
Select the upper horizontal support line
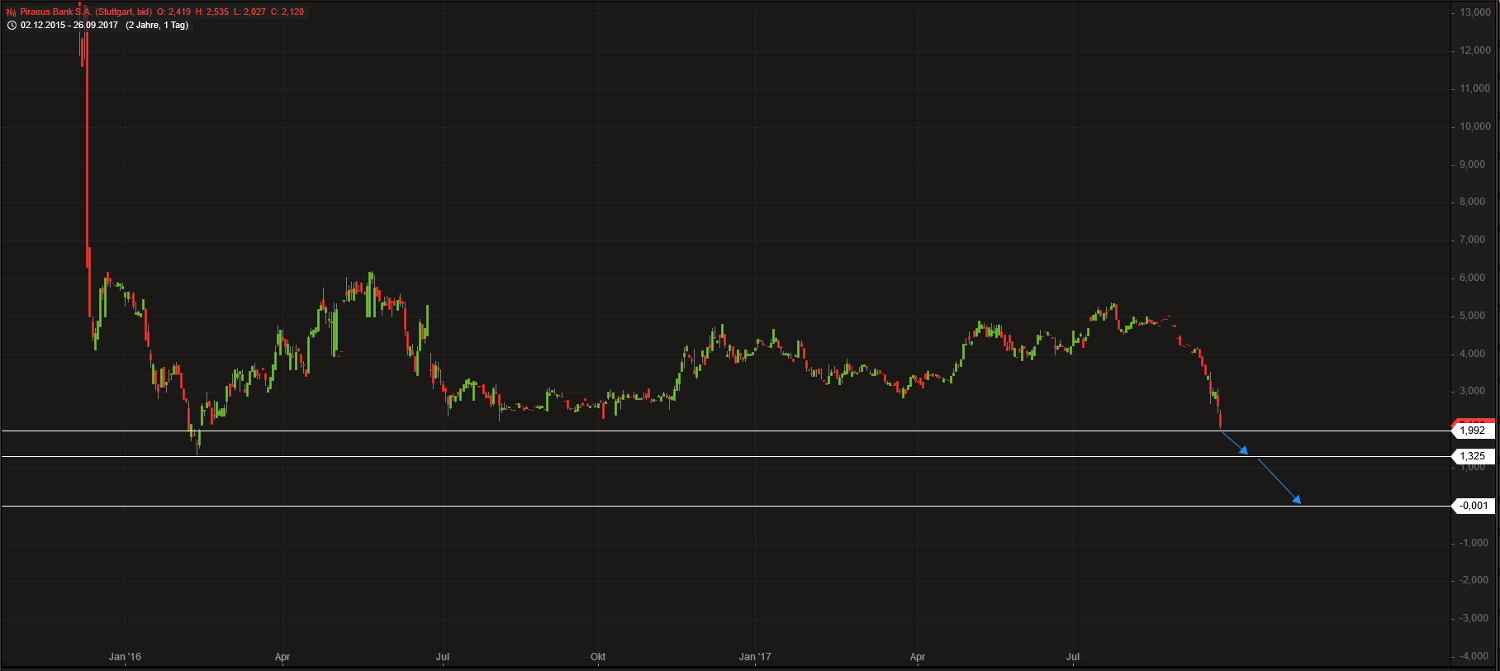[x=700, y=431]
